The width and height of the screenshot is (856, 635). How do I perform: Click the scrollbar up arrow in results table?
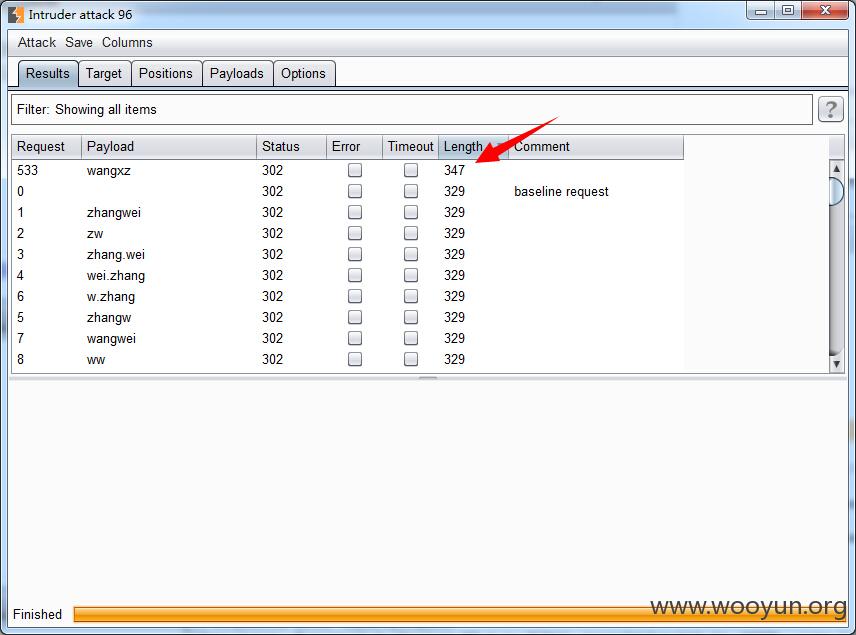point(836,168)
